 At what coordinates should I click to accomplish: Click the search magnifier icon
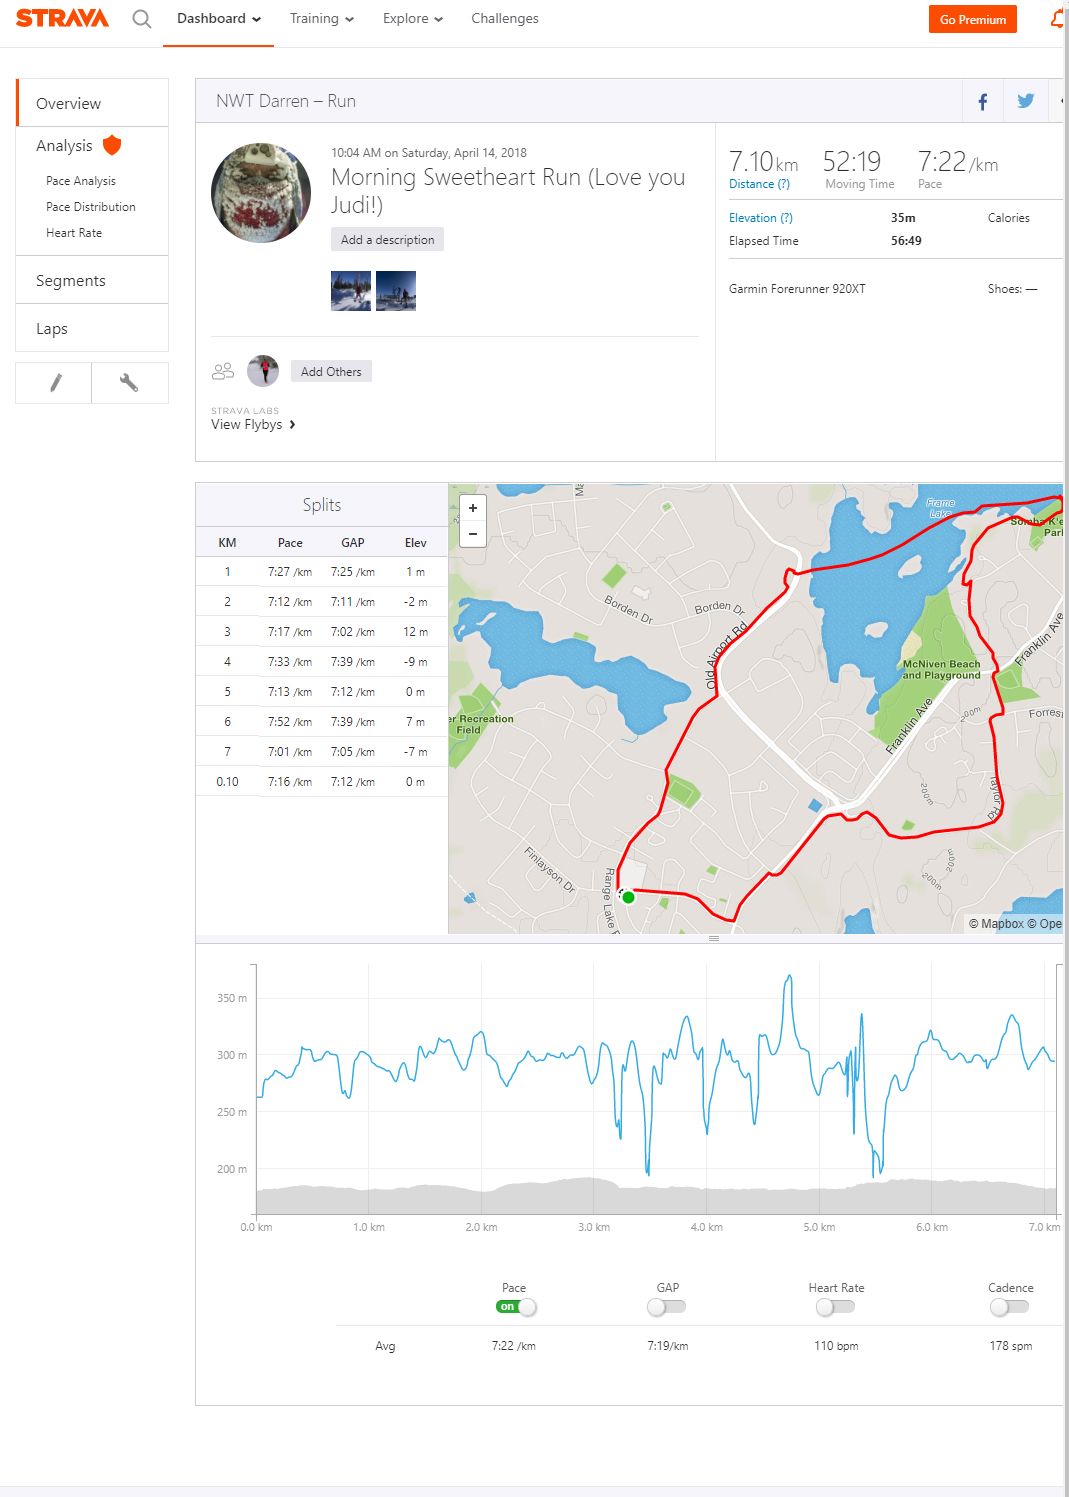click(142, 19)
